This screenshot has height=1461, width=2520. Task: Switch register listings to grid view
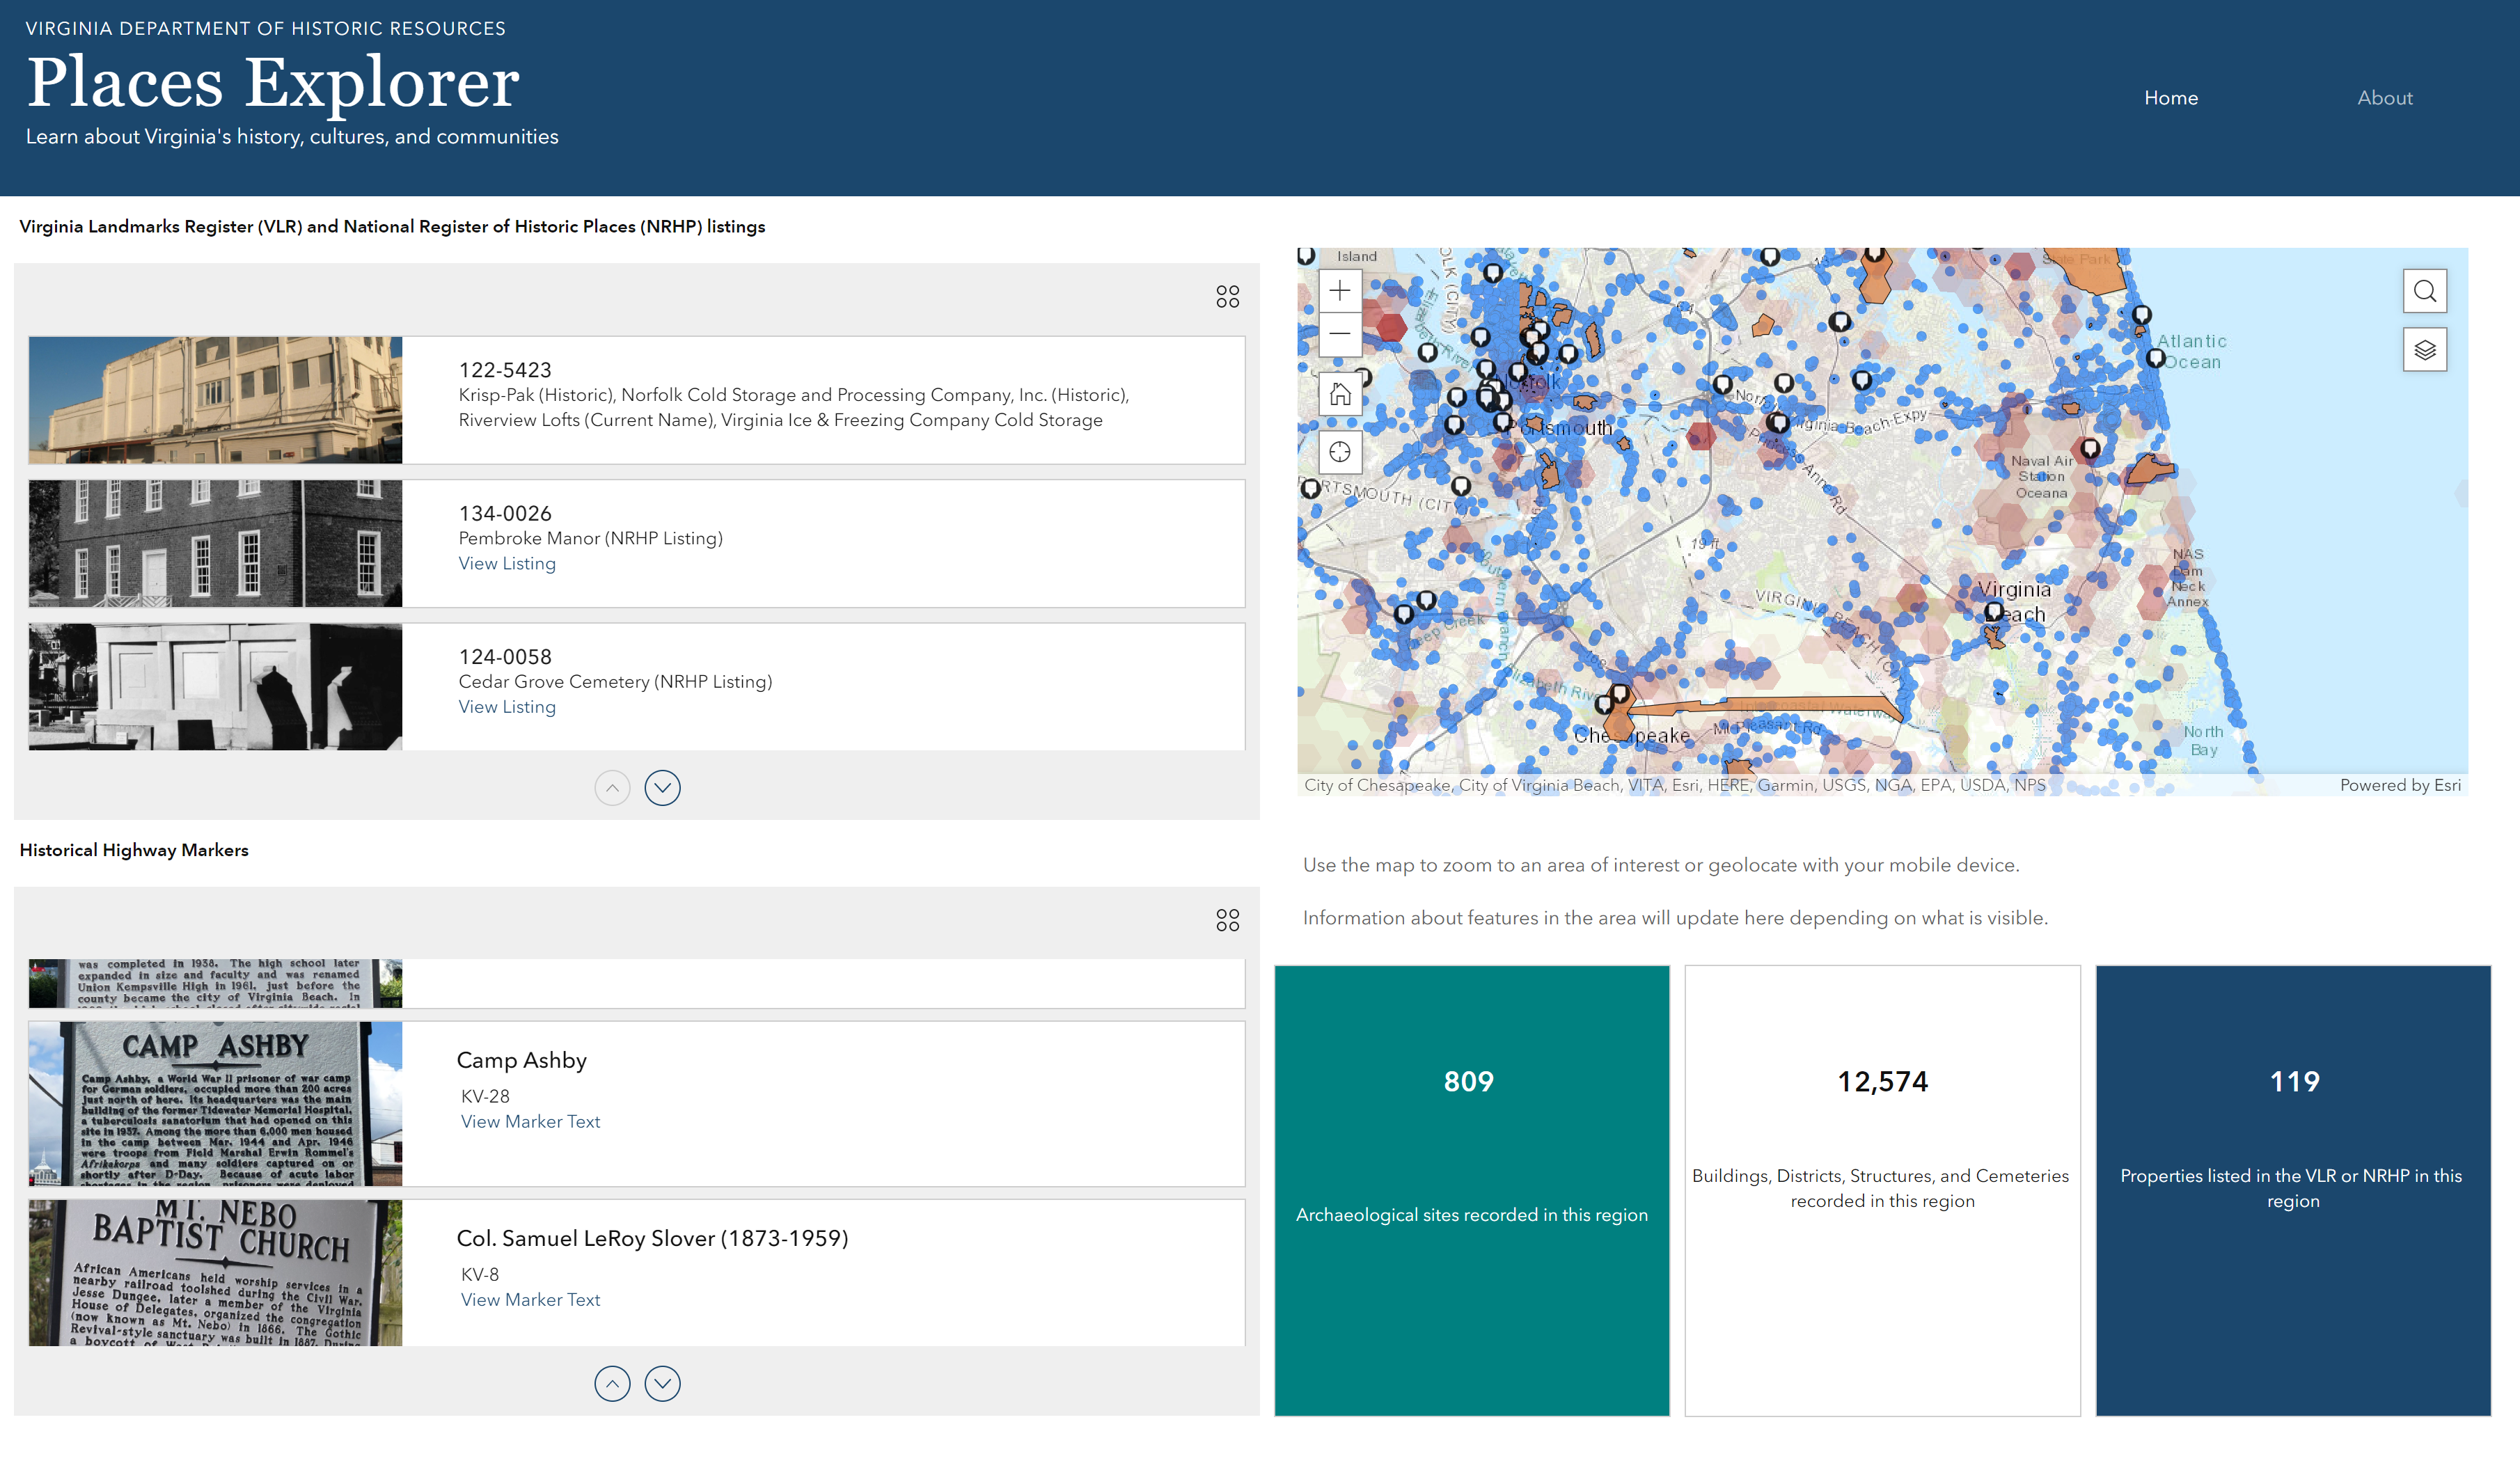(1227, 297)
